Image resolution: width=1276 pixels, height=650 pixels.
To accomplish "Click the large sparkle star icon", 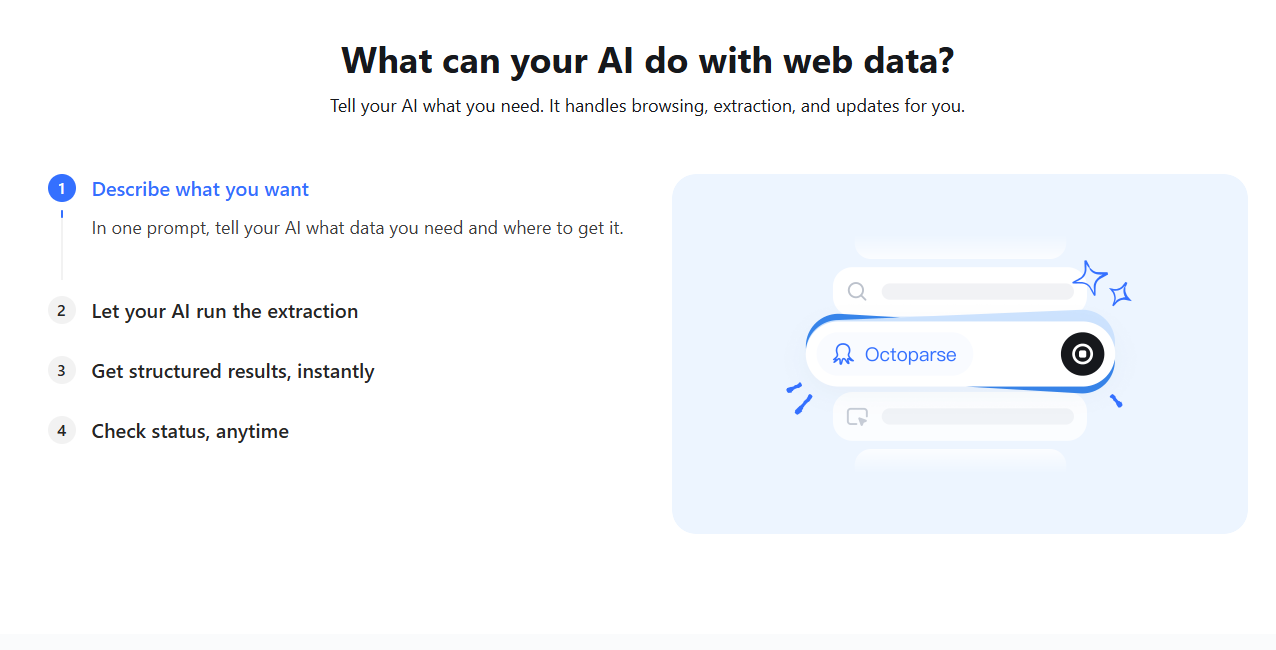I will [1090, 278].
